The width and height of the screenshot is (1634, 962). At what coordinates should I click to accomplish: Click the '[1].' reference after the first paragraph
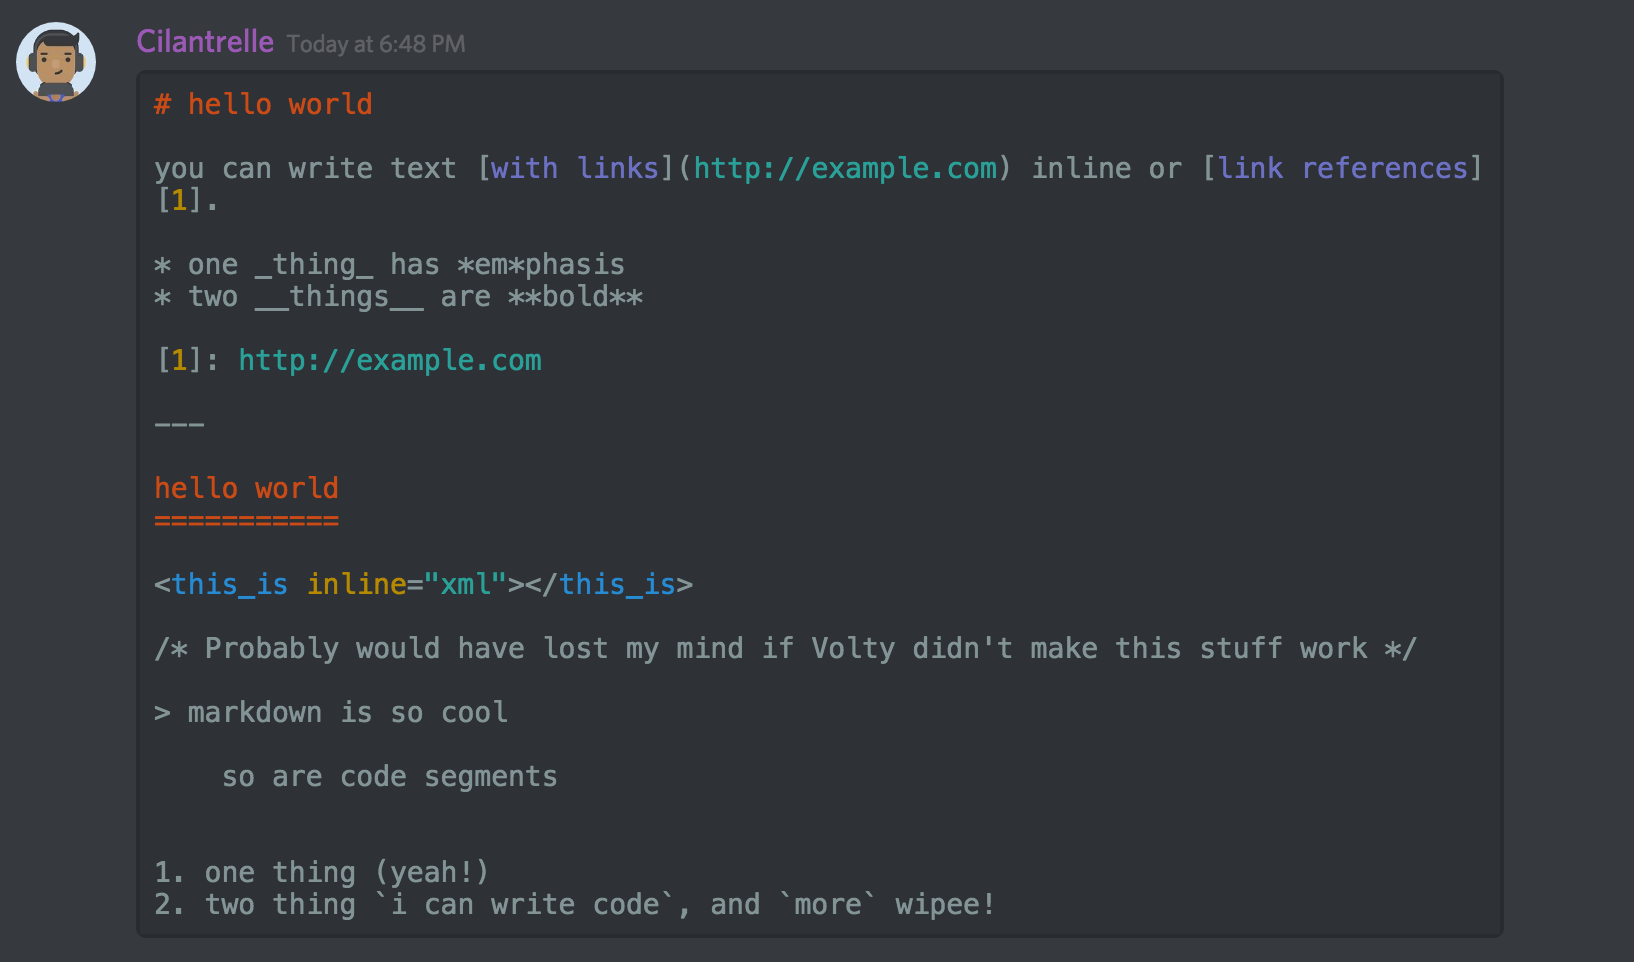coord(186,200)
